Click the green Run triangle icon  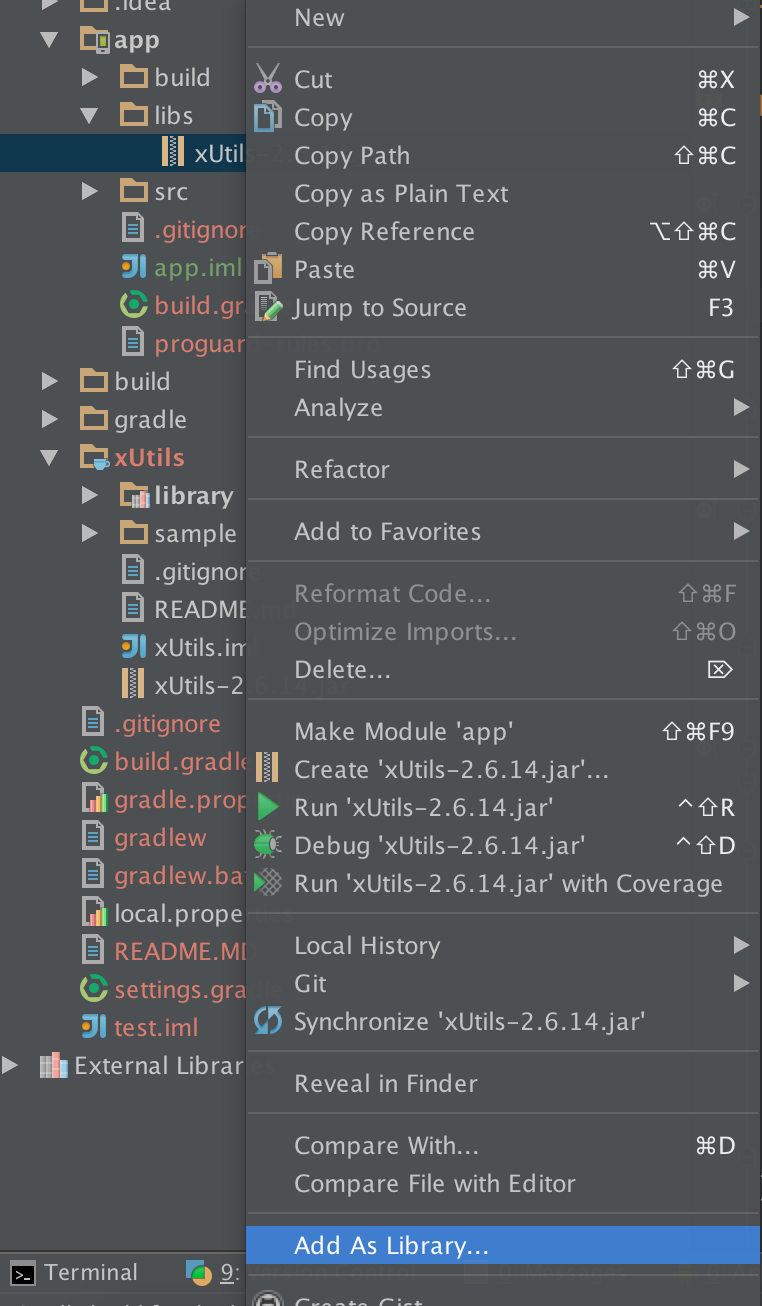click(x=267, y=807)
